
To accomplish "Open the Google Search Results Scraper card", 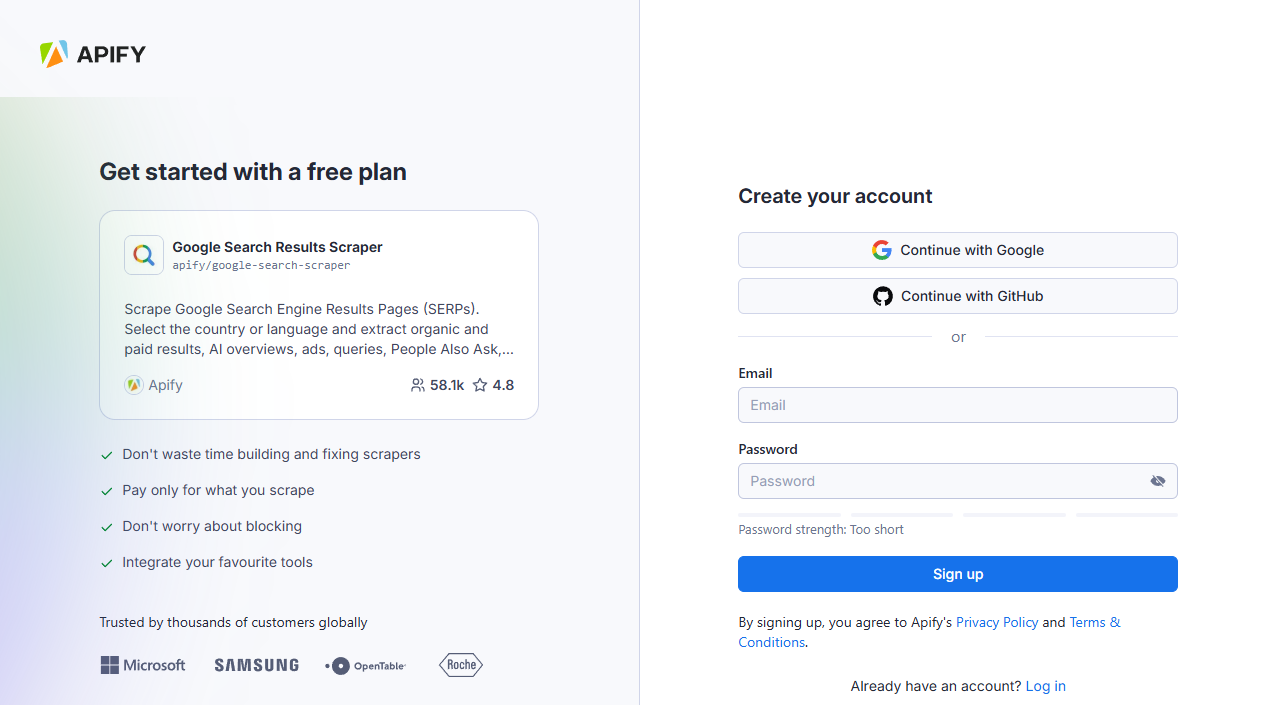I will 319,315.
